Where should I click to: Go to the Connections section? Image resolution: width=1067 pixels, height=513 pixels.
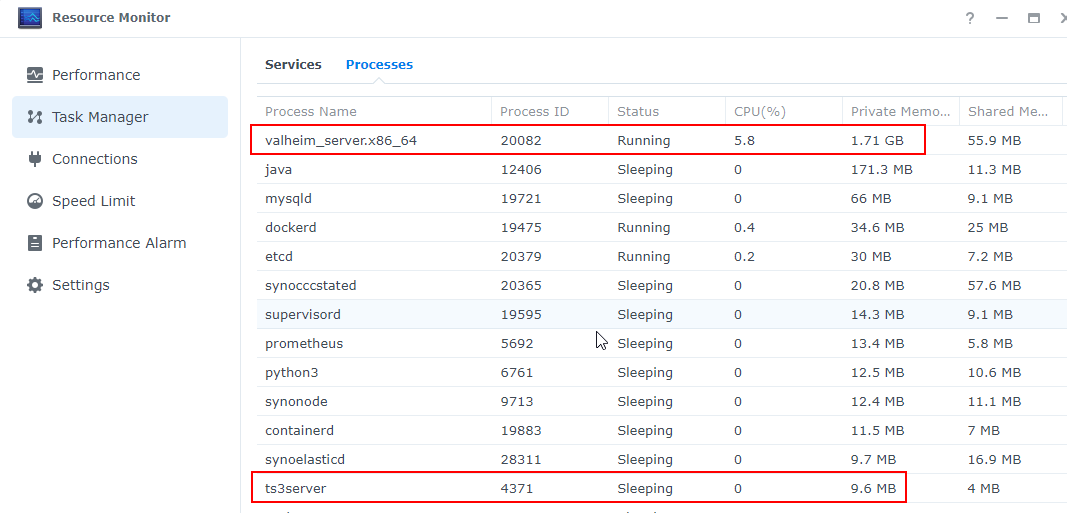tap(120, 159)
